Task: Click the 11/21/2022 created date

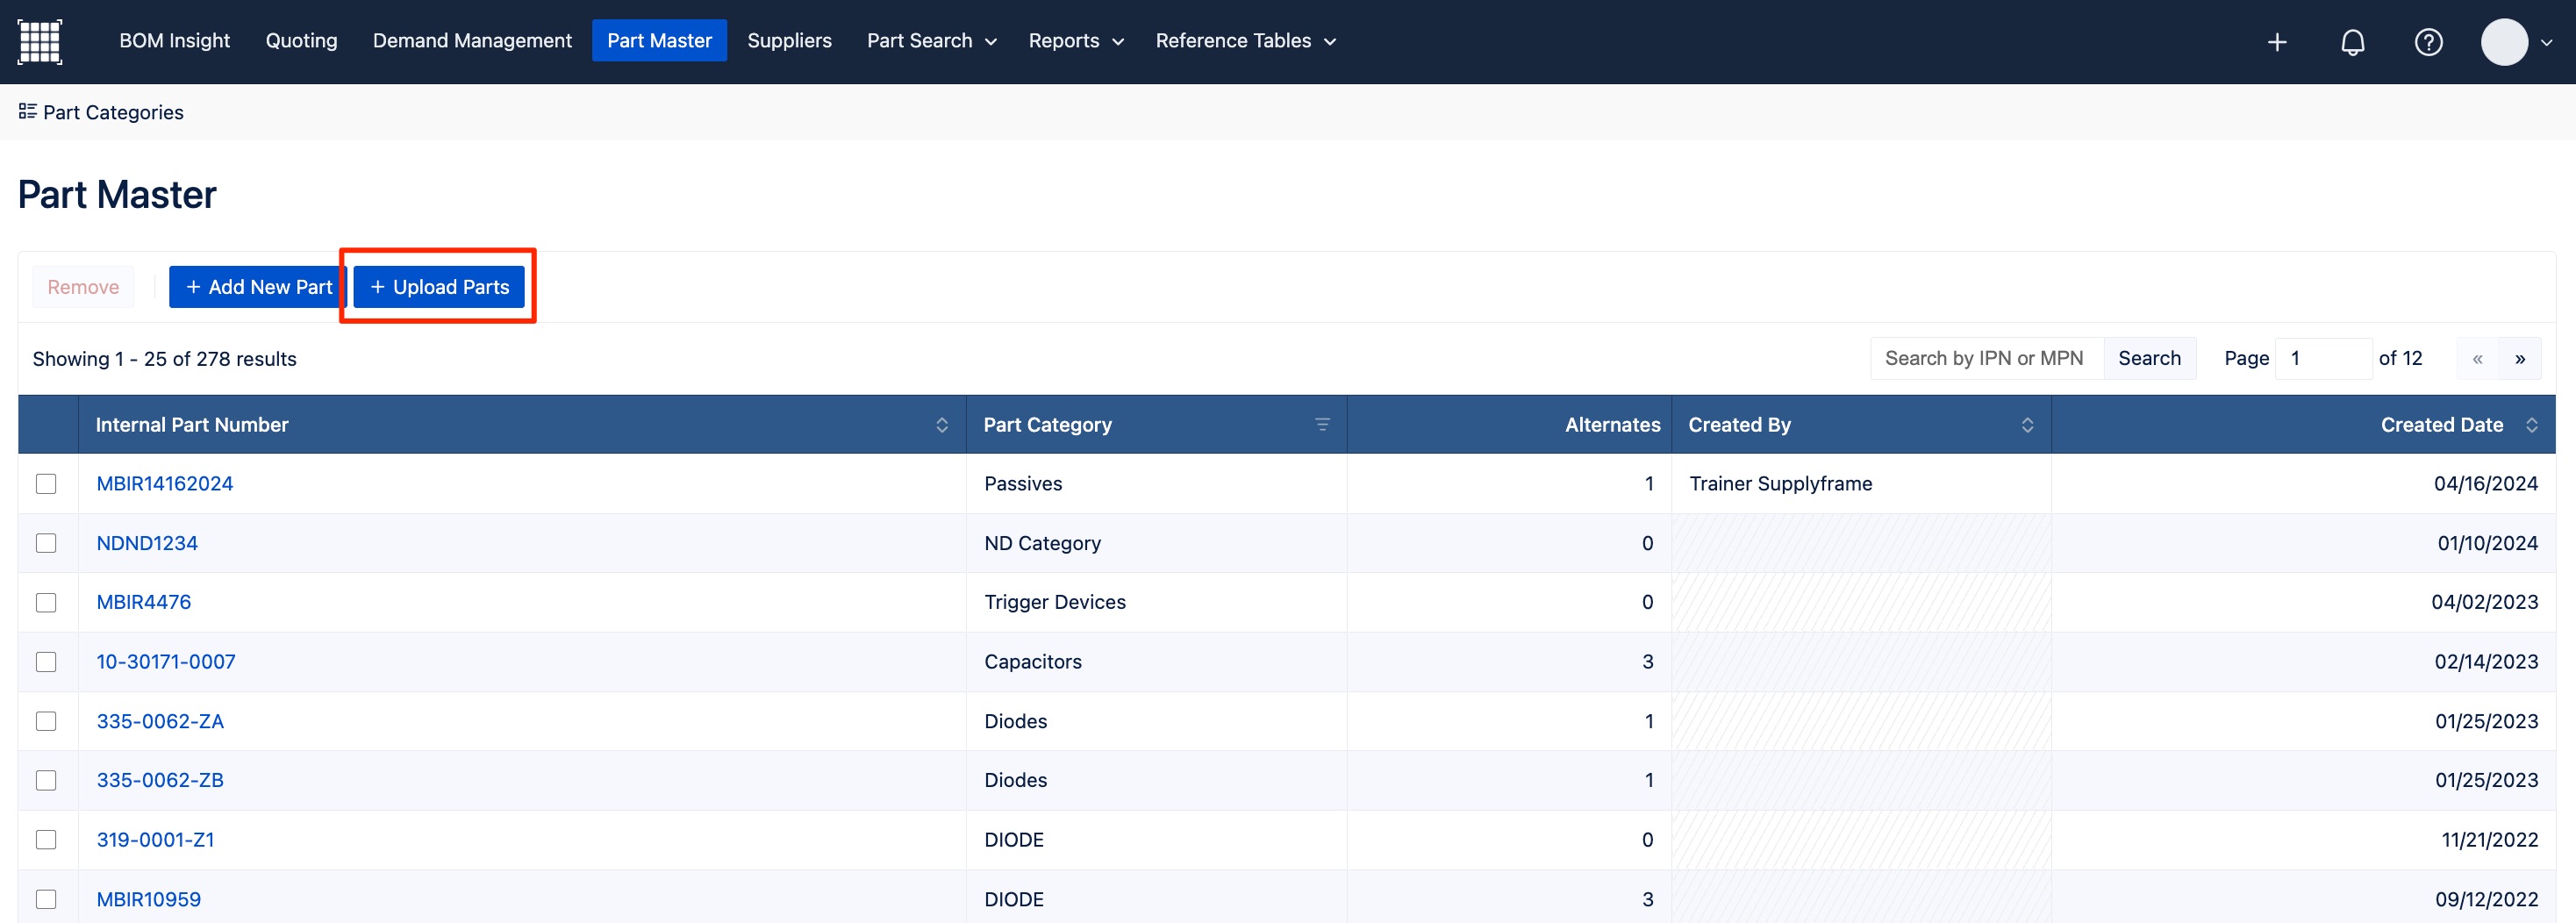Action: coord(2489,840)
